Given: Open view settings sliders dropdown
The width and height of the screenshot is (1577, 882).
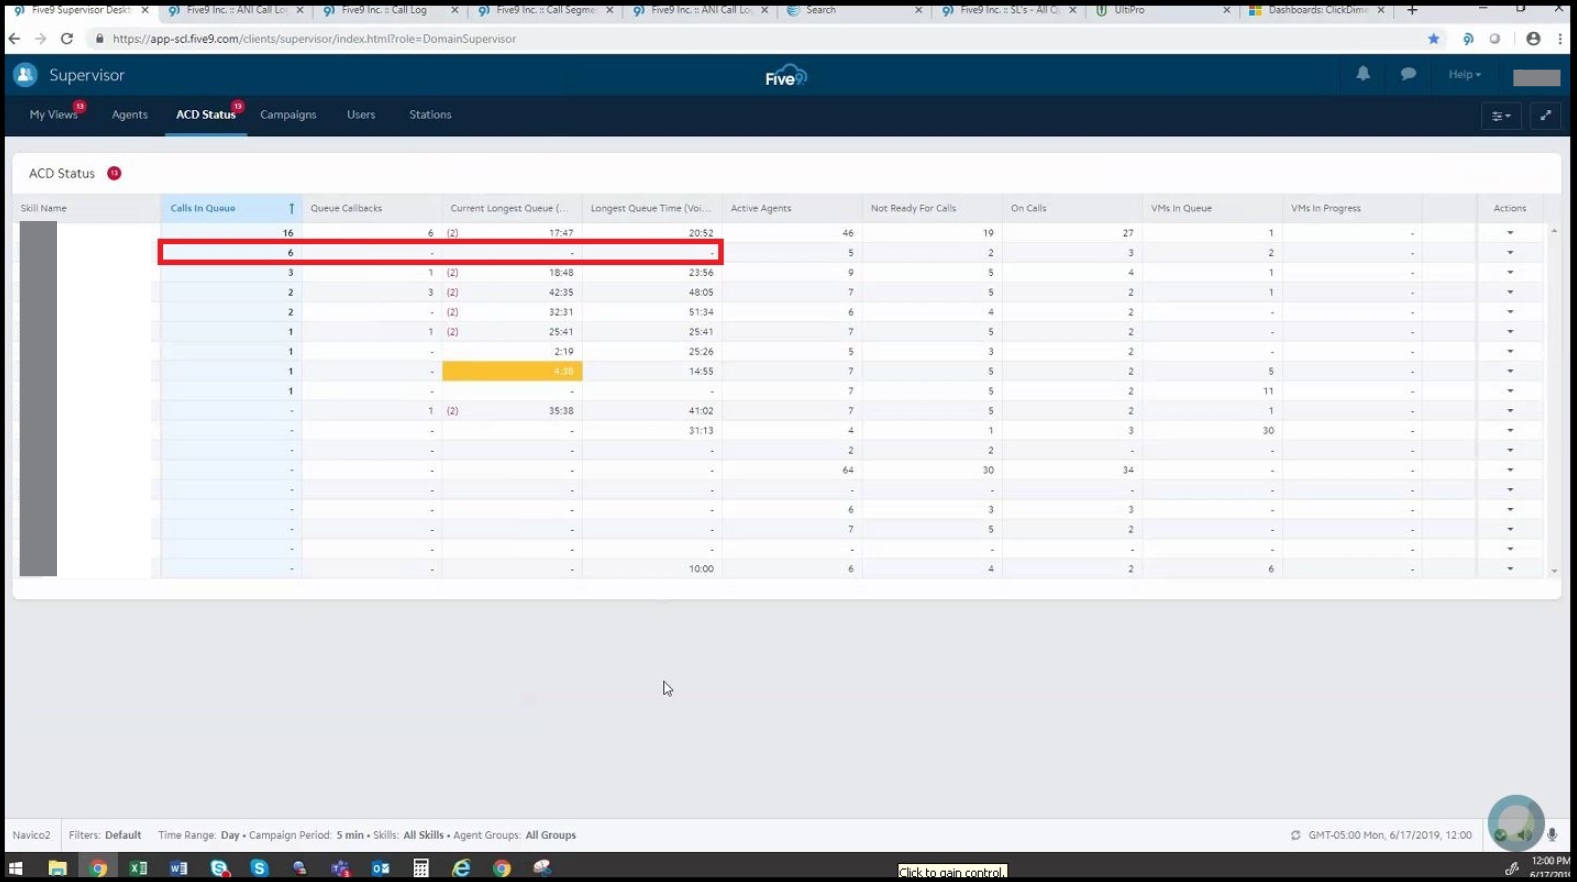Looking at the screenshot, I should [x=1501, y=116].
